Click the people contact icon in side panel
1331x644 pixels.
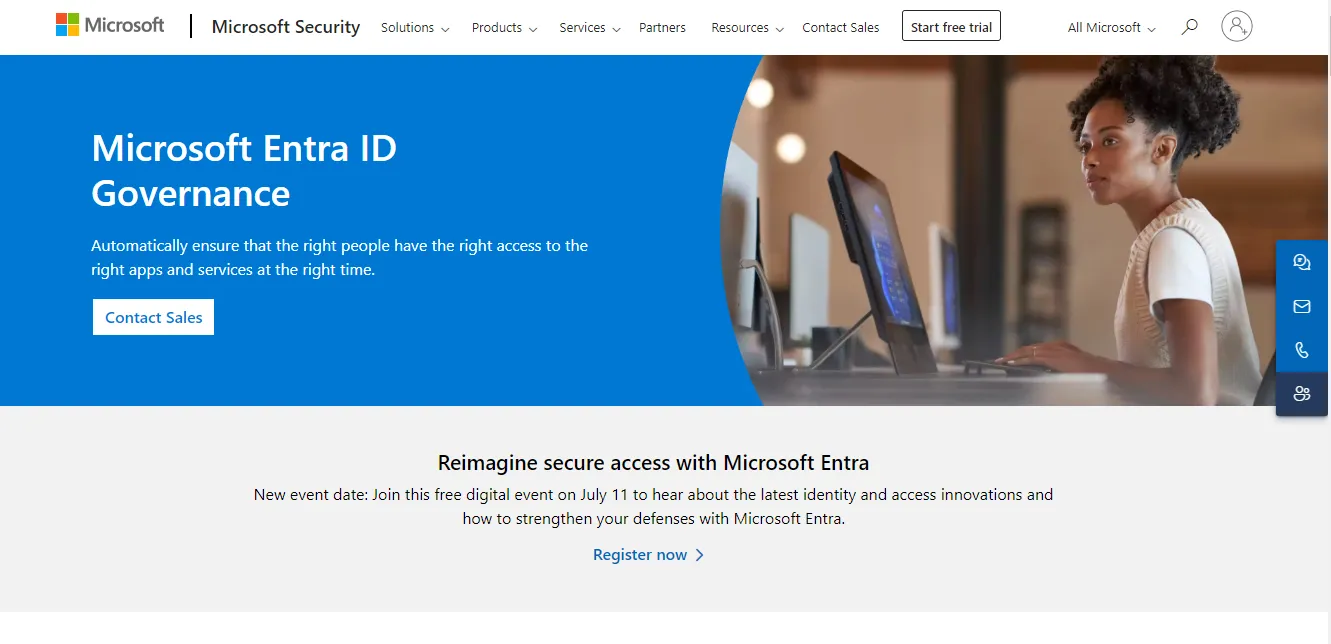point(1301,394)
